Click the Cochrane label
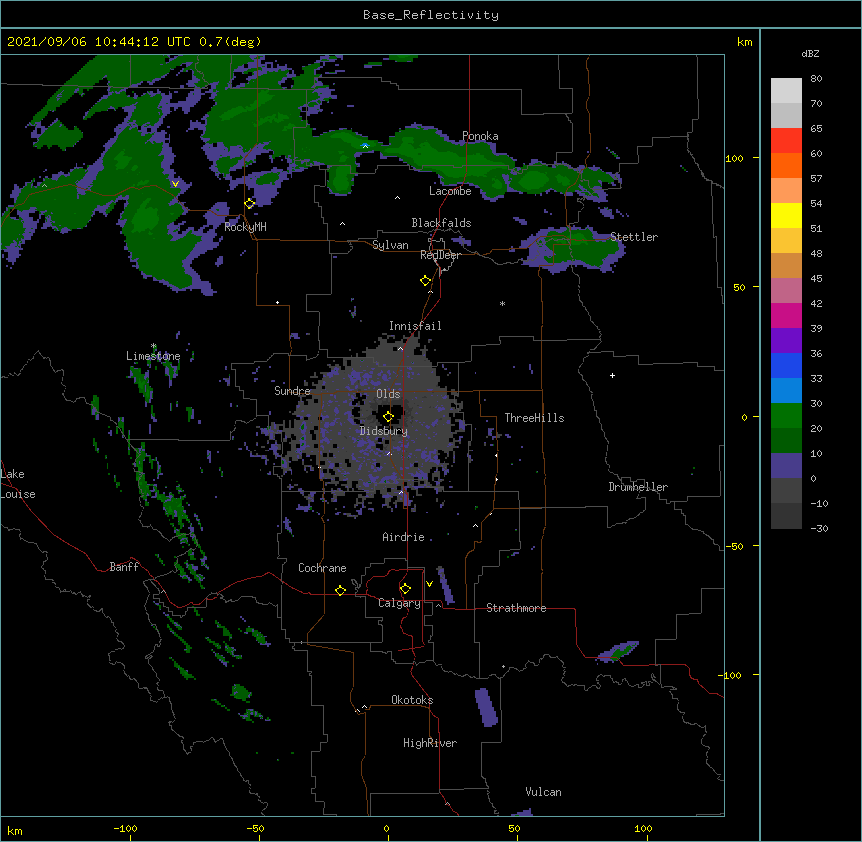The width and height of the screenshot is (862, 842). tap(322, 568)
